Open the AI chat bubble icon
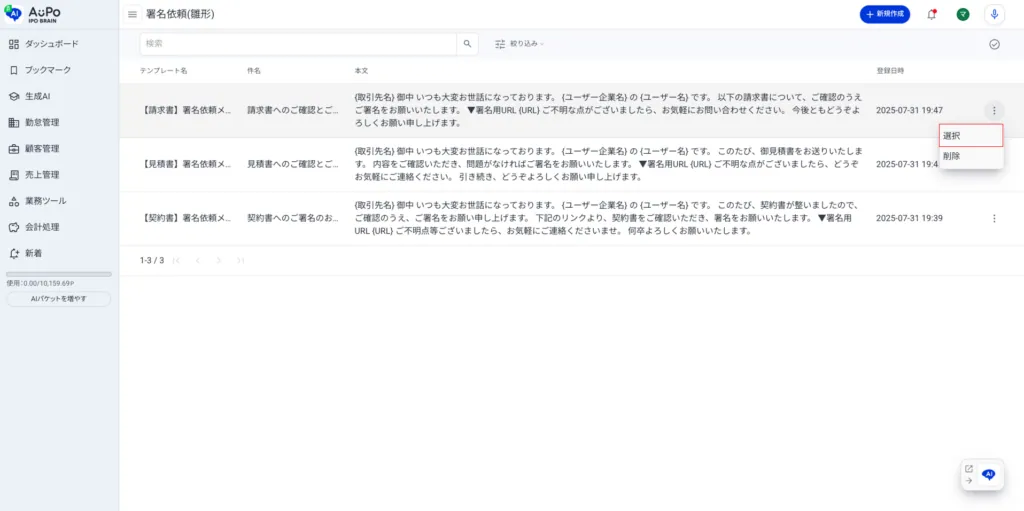Image resolution: width=1024 pixels, height=511 pixels. [x=989, y=474]
